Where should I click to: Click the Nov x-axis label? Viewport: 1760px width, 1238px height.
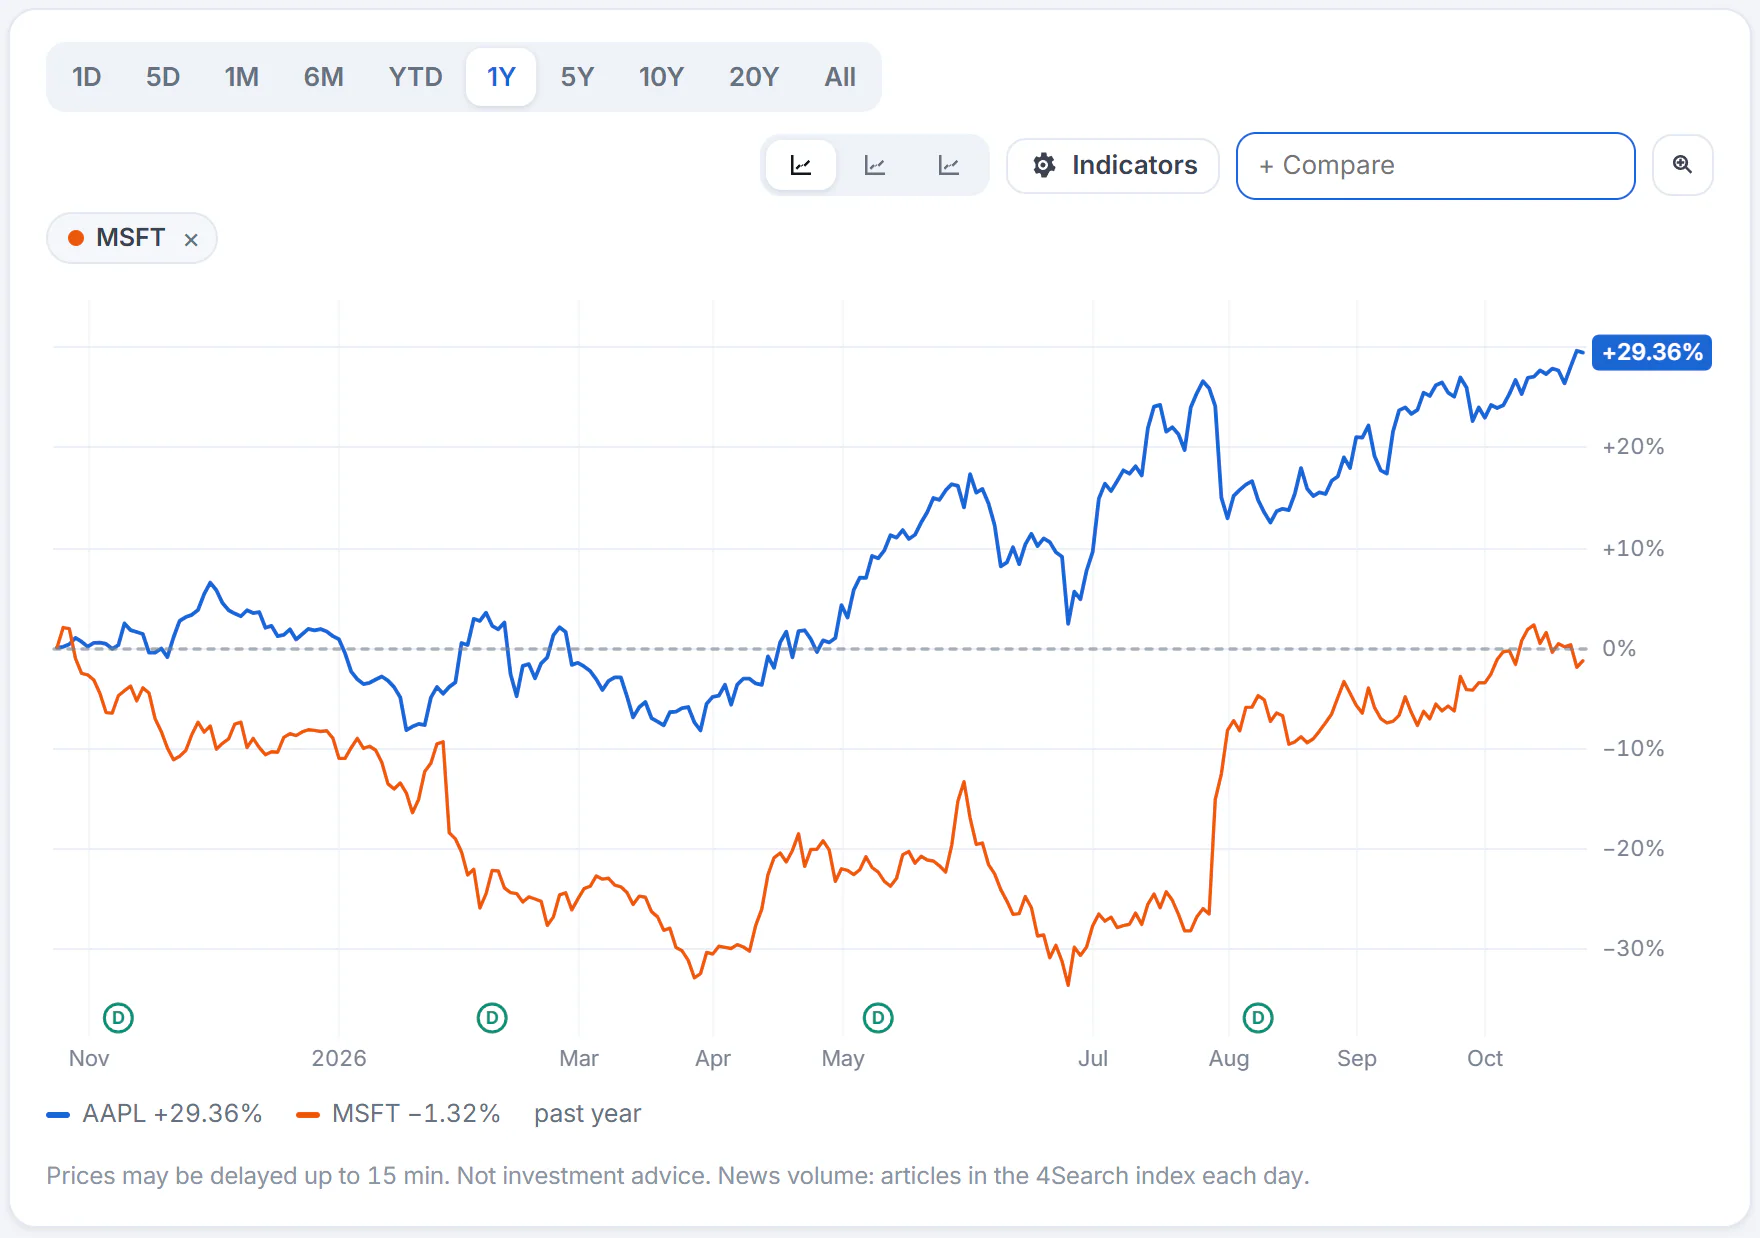click(x=89, y=1058)
